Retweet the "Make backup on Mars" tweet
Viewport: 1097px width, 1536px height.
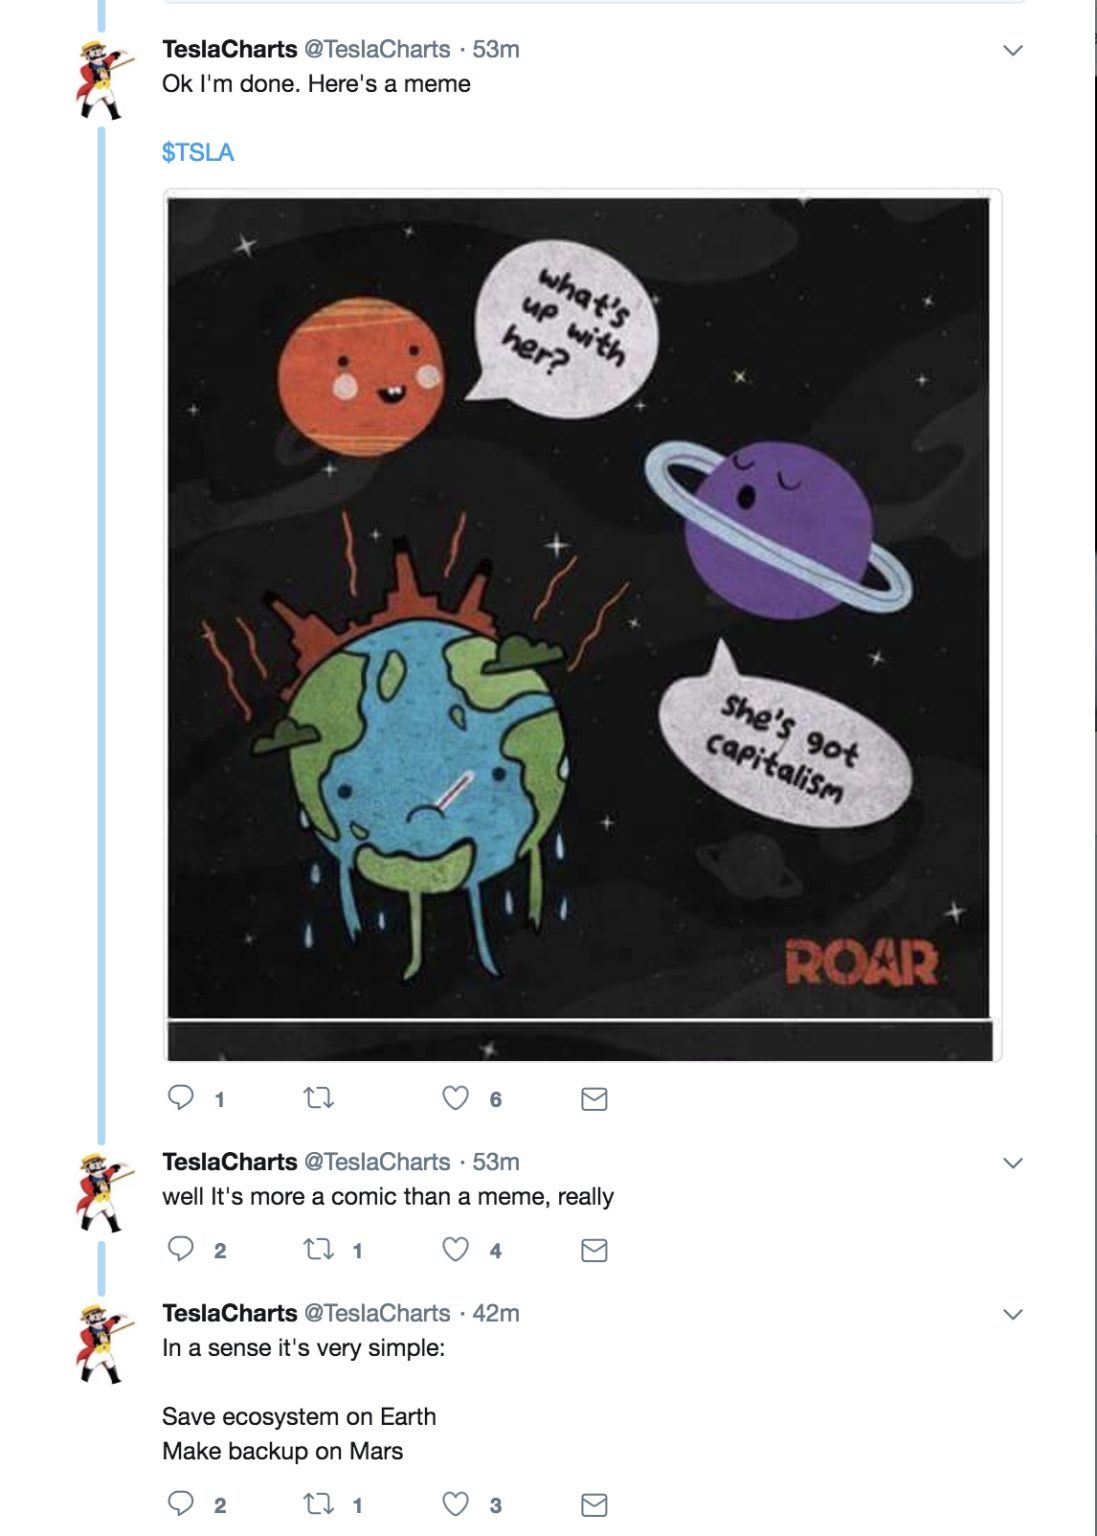pos(318,1503)
